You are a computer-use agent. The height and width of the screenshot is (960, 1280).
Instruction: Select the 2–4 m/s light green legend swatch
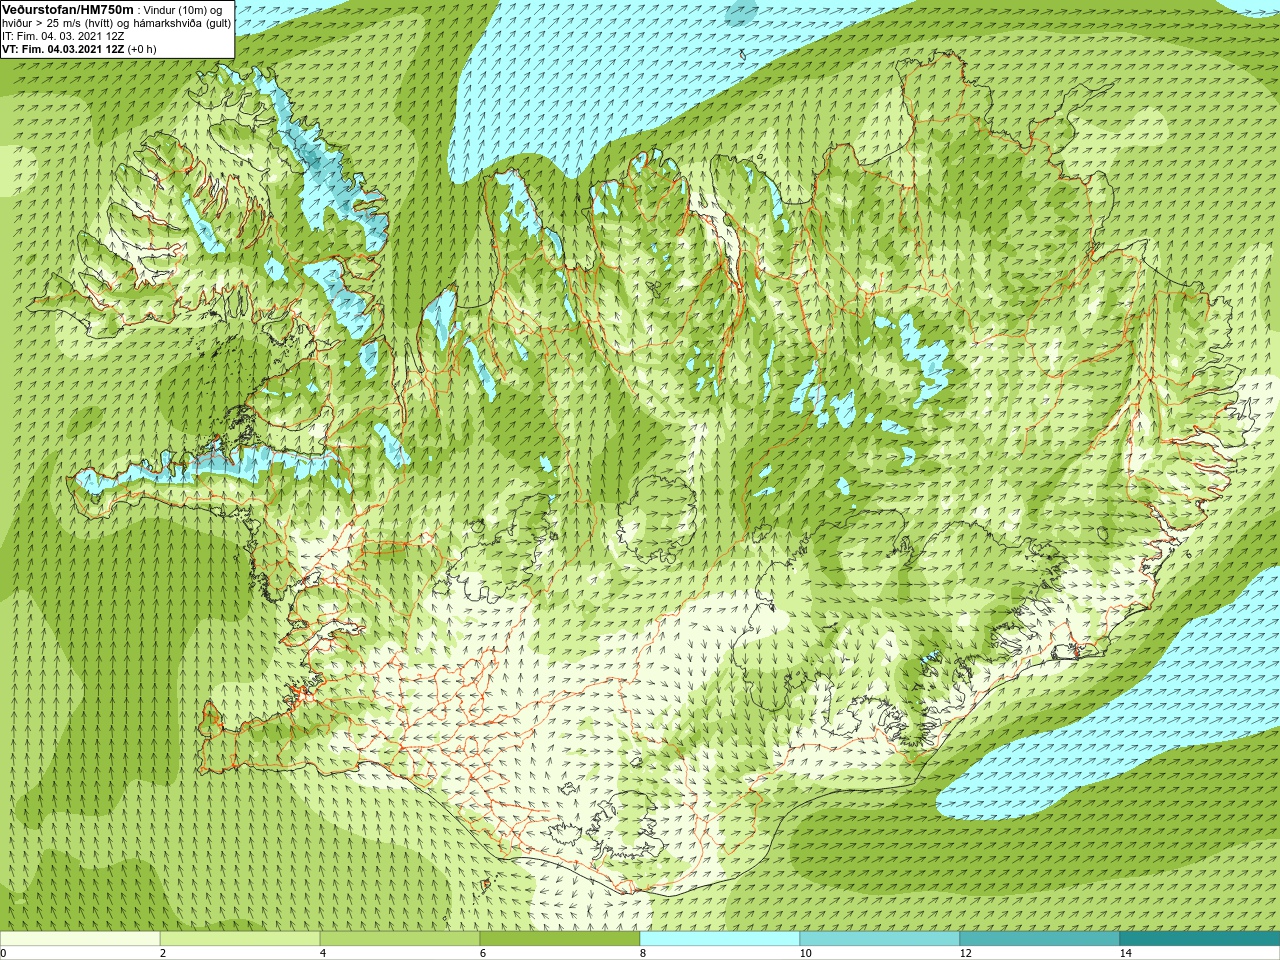click(x=240, y=939)
